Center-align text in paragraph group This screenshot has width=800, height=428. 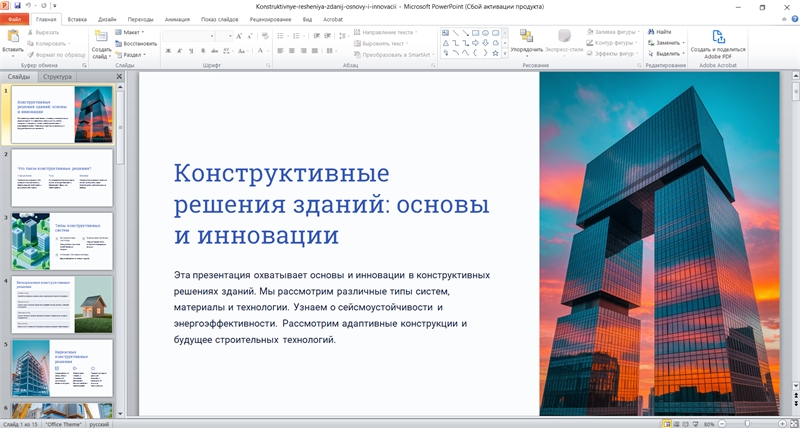coord(292,51)
